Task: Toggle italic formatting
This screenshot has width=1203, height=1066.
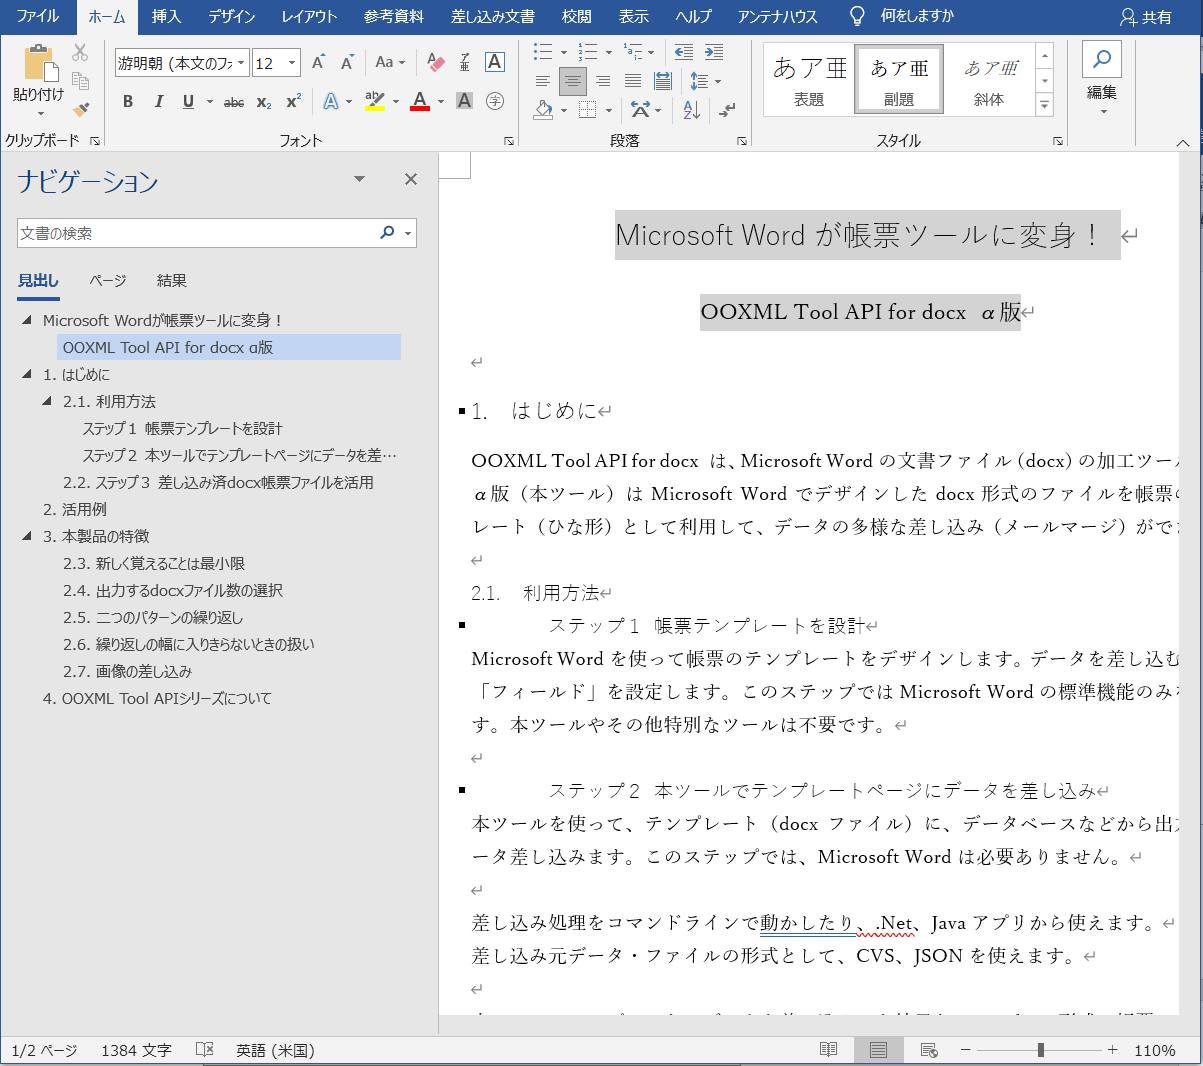Action: (158, 102)
